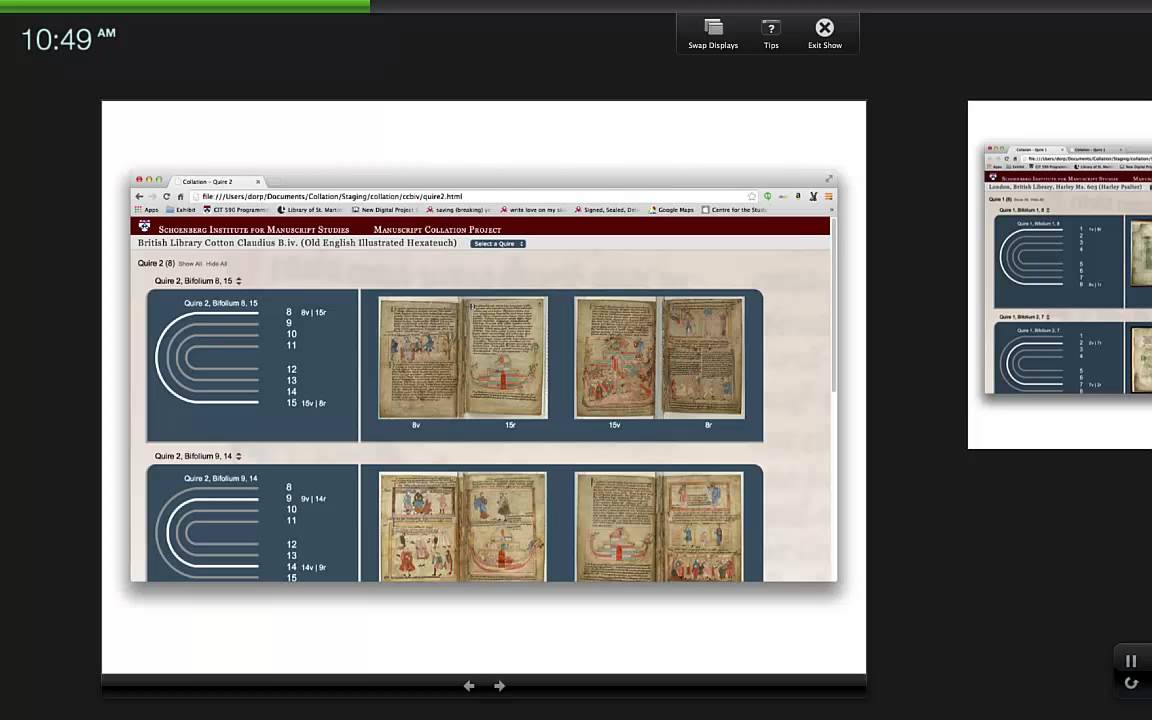Open the Exhibit bookmark folder
Image resolution: width=1152 pixels, height=720 pixels.
point(181,210)
